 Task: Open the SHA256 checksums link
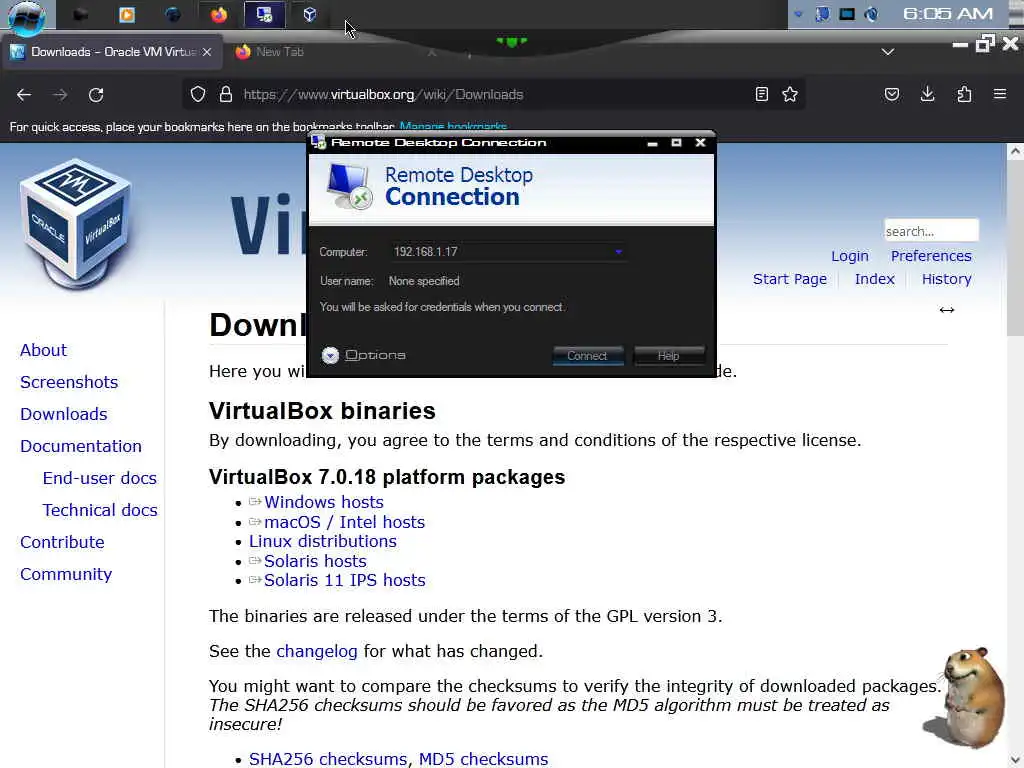(328, 759)
